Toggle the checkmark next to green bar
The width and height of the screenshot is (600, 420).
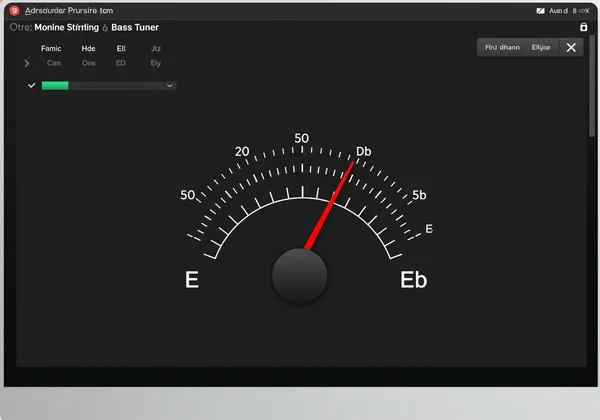[31, 85]
